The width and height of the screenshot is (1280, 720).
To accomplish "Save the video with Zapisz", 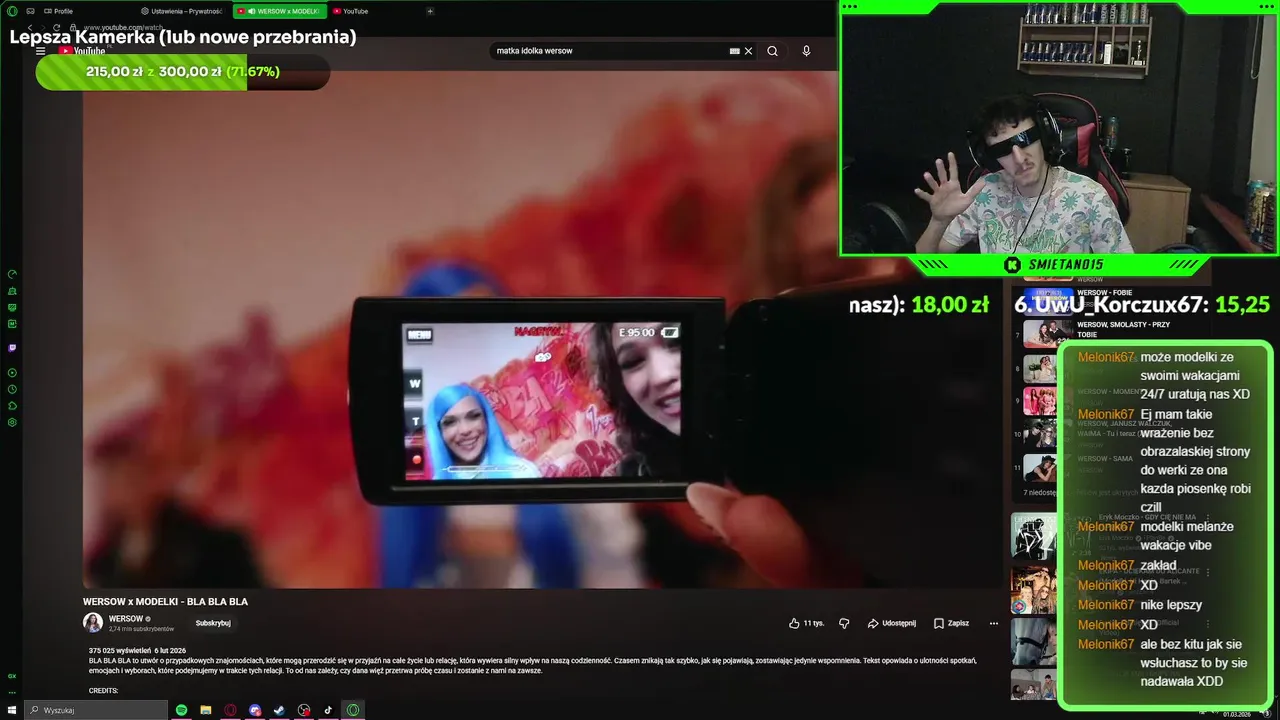I will [951, 623].
